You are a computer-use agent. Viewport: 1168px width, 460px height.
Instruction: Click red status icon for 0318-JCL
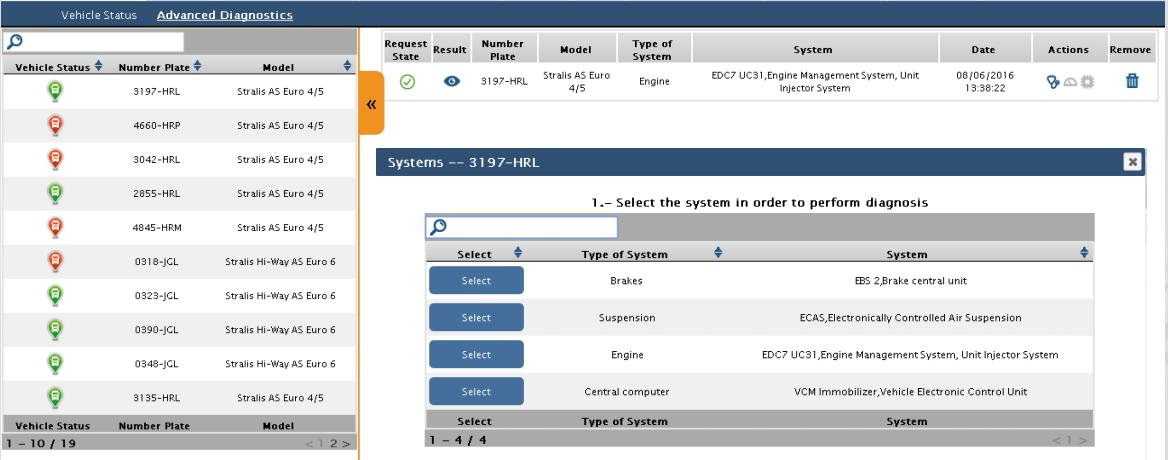(55, 262)
